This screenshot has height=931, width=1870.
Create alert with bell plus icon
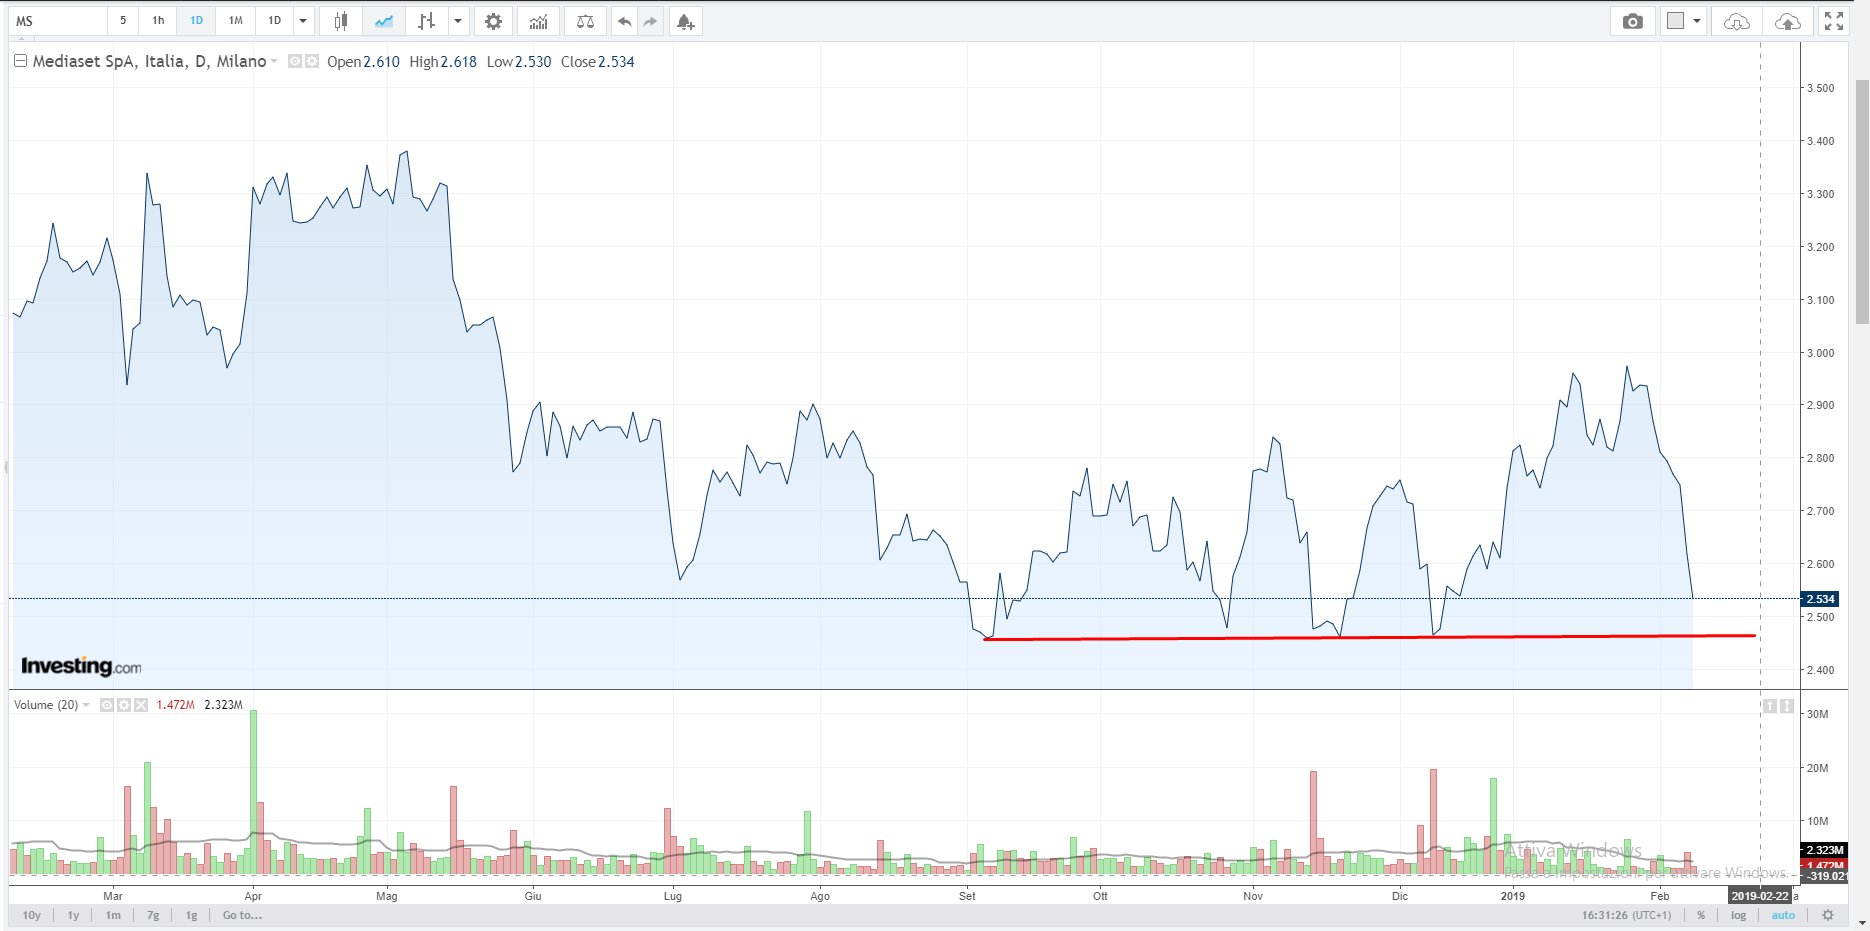pyautogui.click(x=685, y=21)
